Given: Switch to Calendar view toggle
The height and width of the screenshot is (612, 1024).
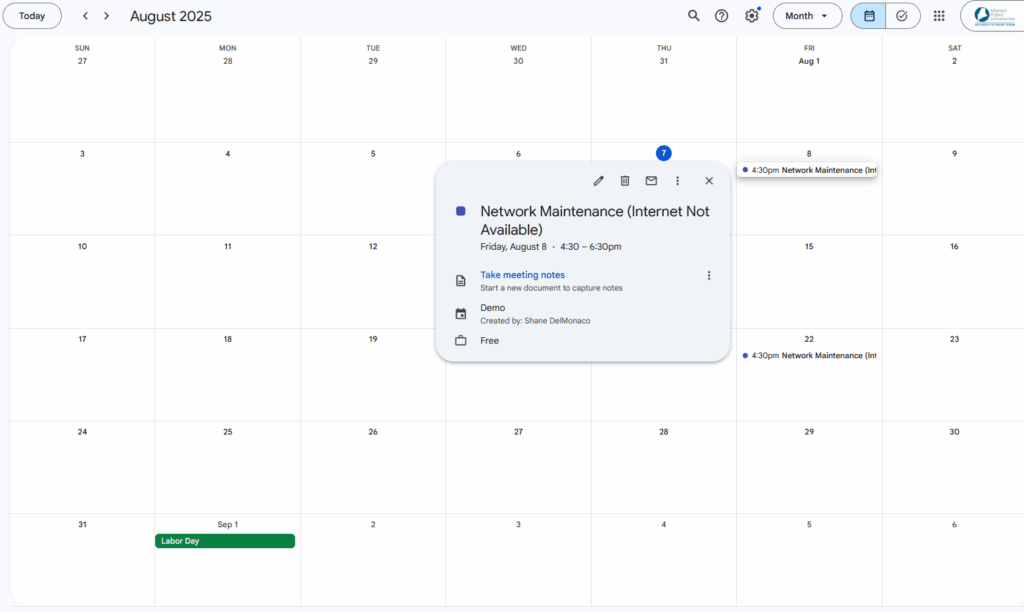Looking at the screenshot, I should coord(869,16).
